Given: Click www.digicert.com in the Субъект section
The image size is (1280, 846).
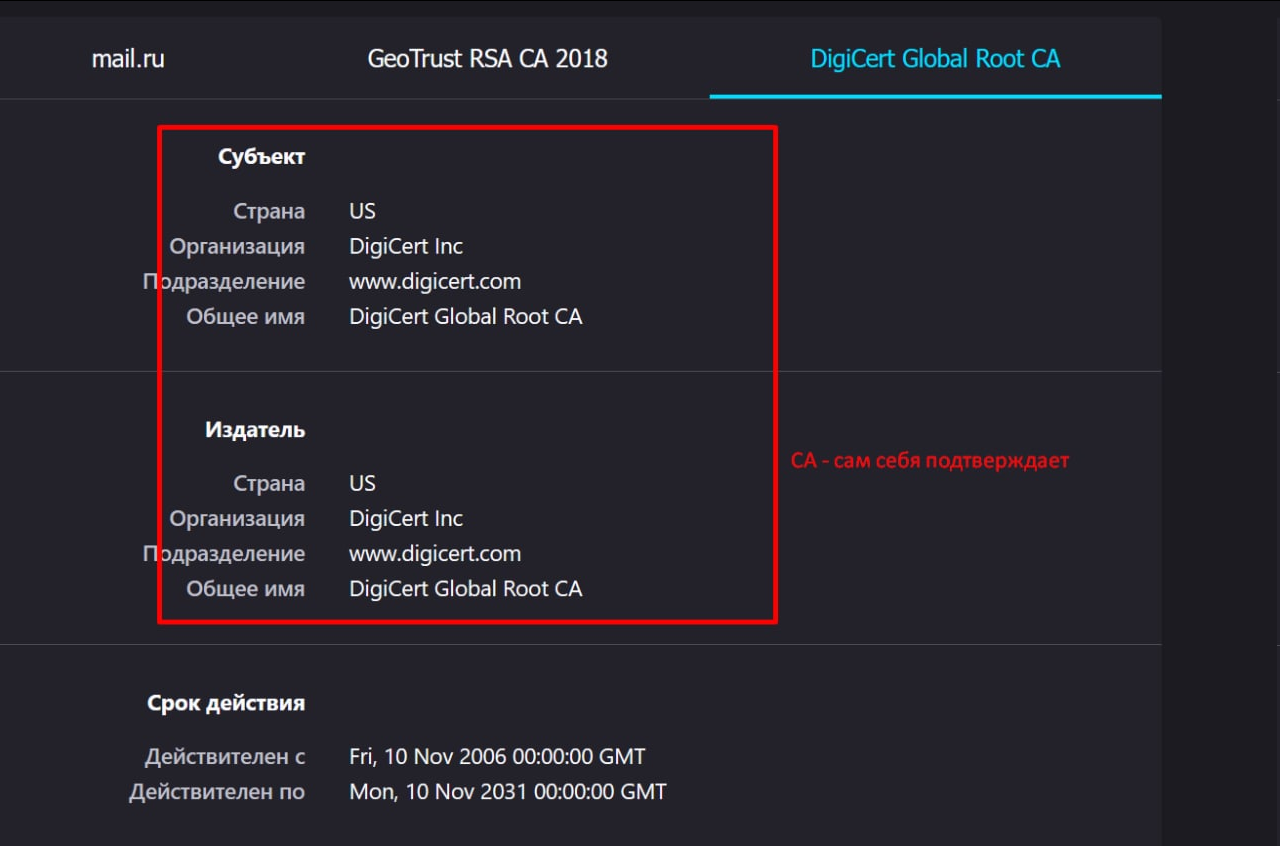Looking at the screenshot, I should pyautogui.click(x=435, y=281).
